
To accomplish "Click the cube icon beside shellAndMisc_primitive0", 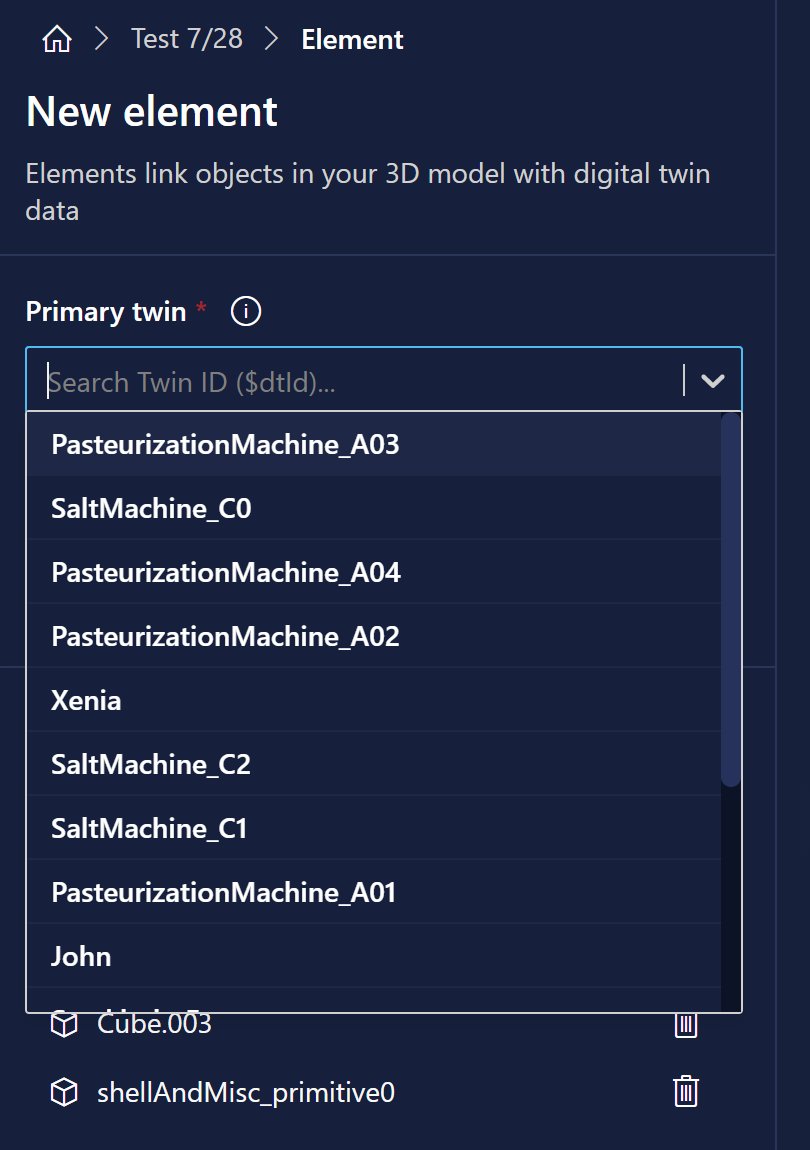I will [x=62, y=1092].
